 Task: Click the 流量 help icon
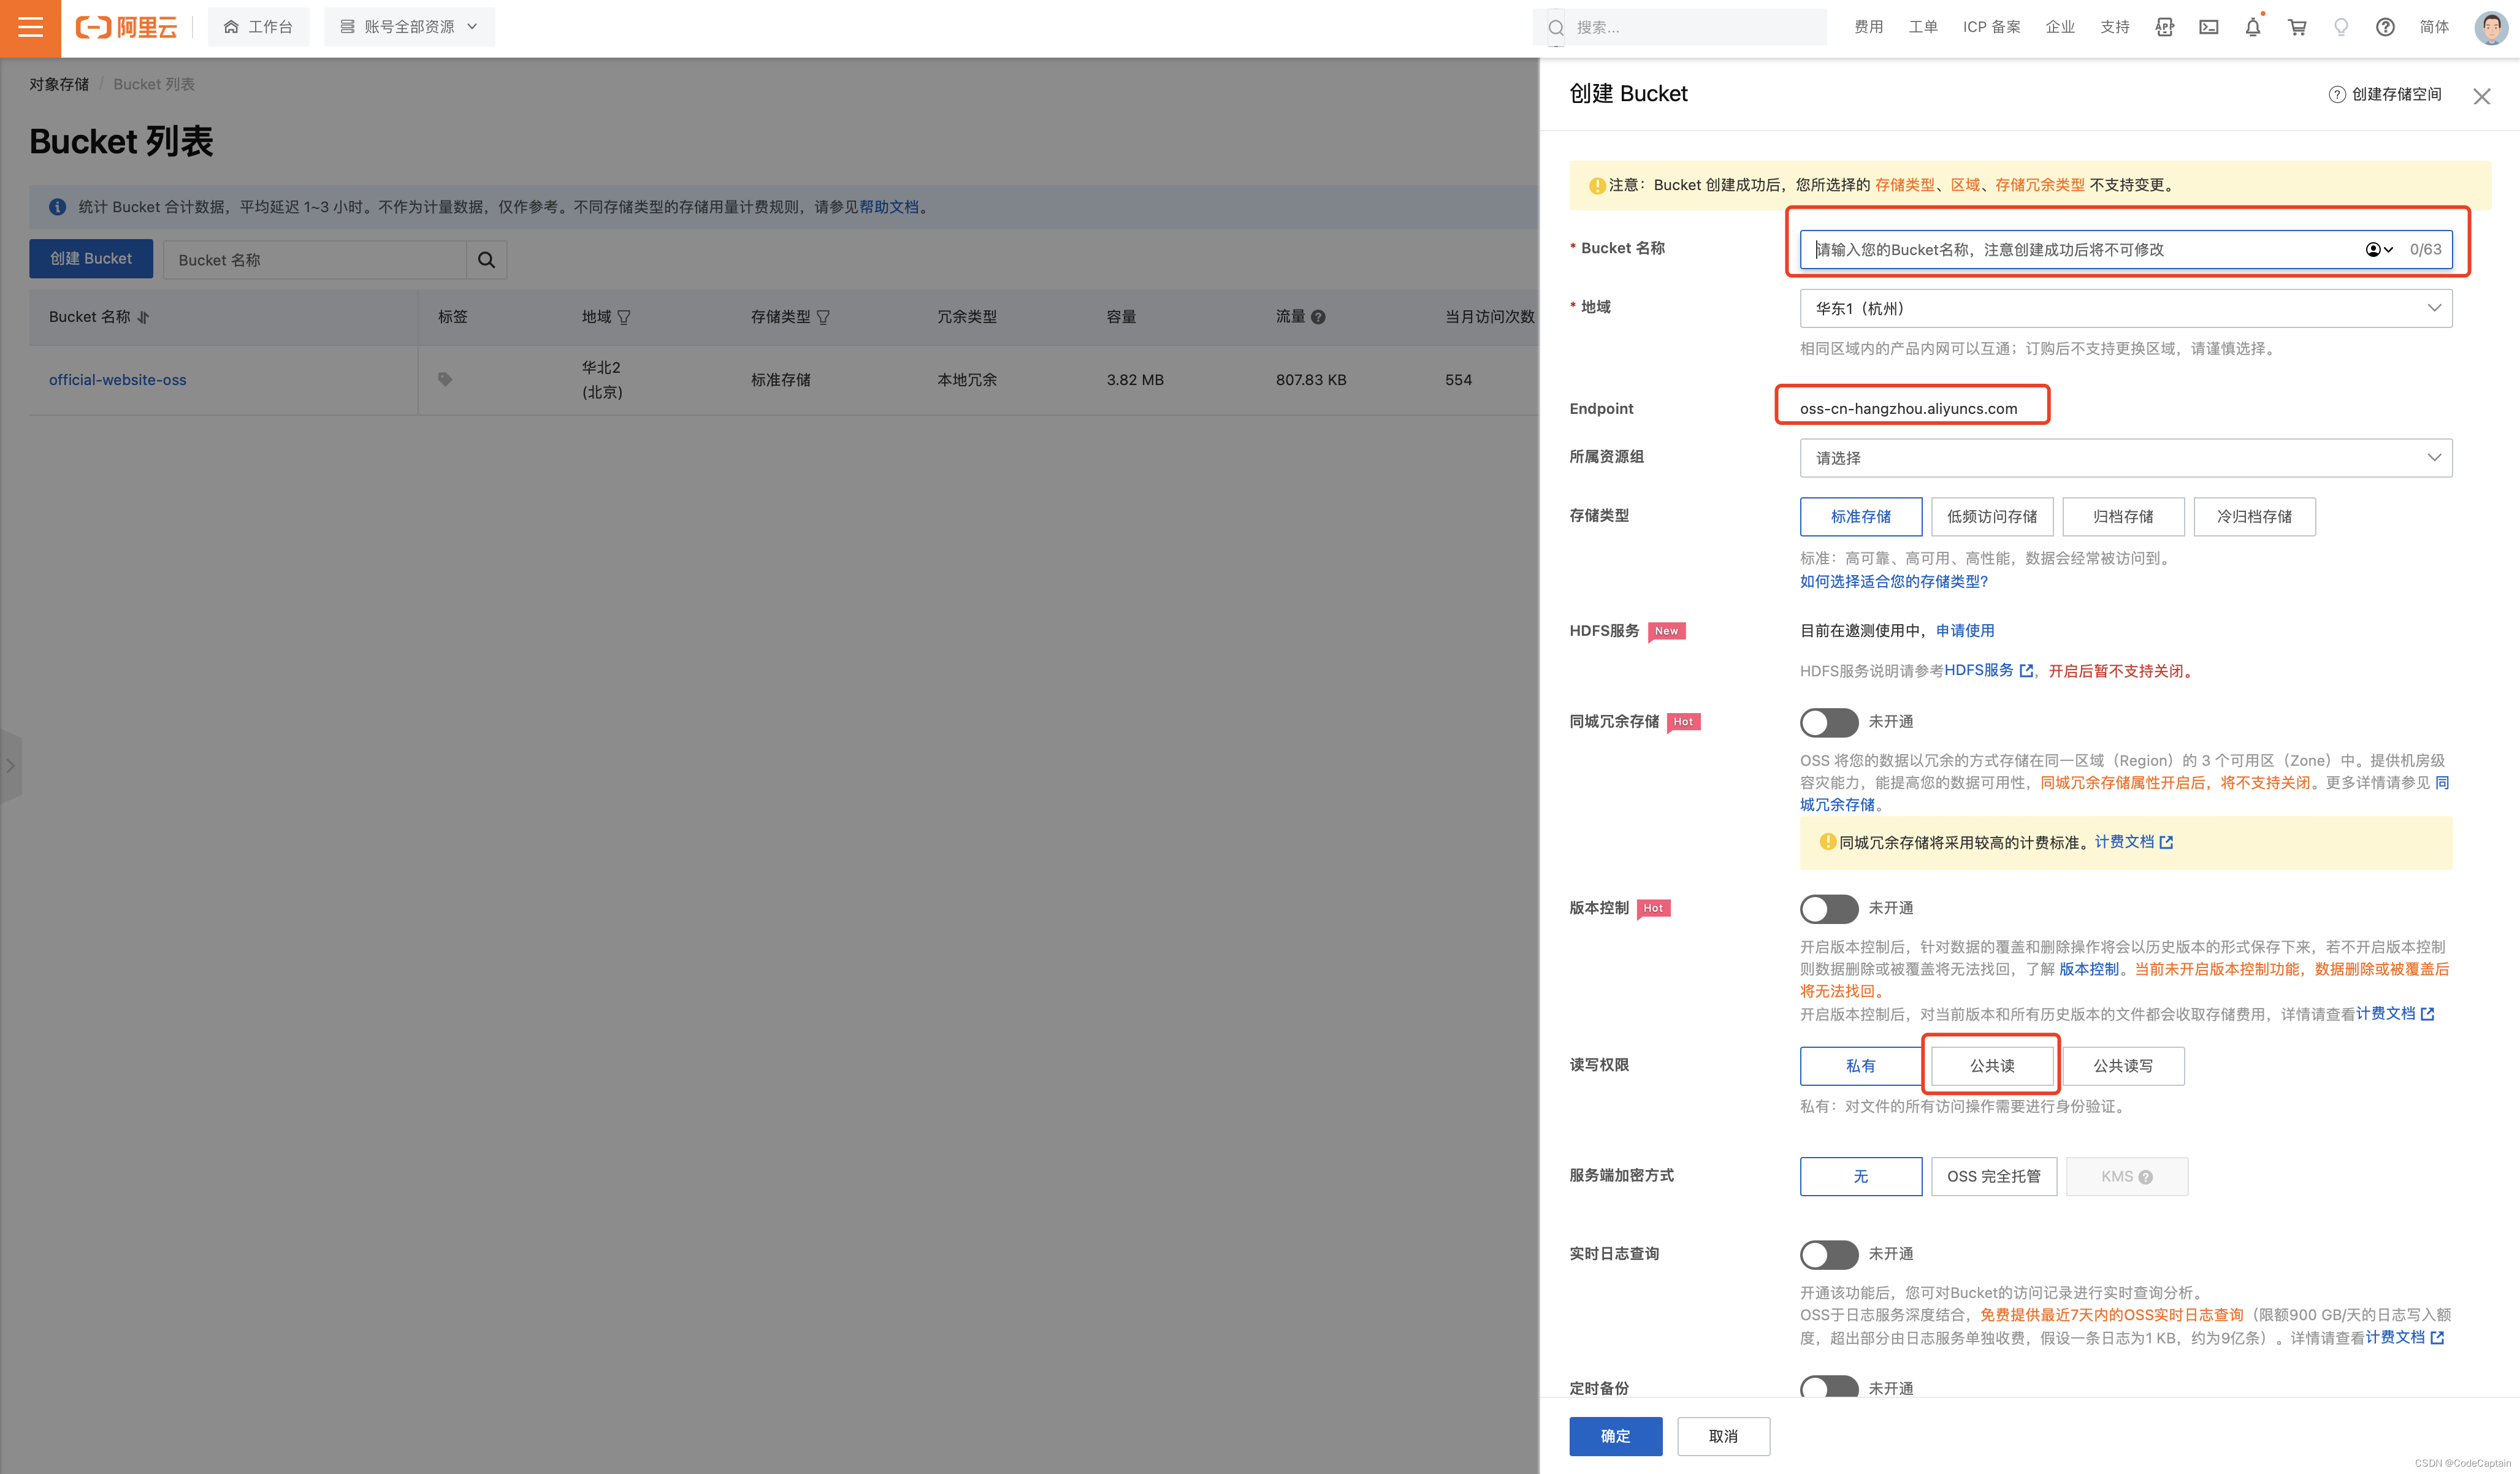(1318, 317)
